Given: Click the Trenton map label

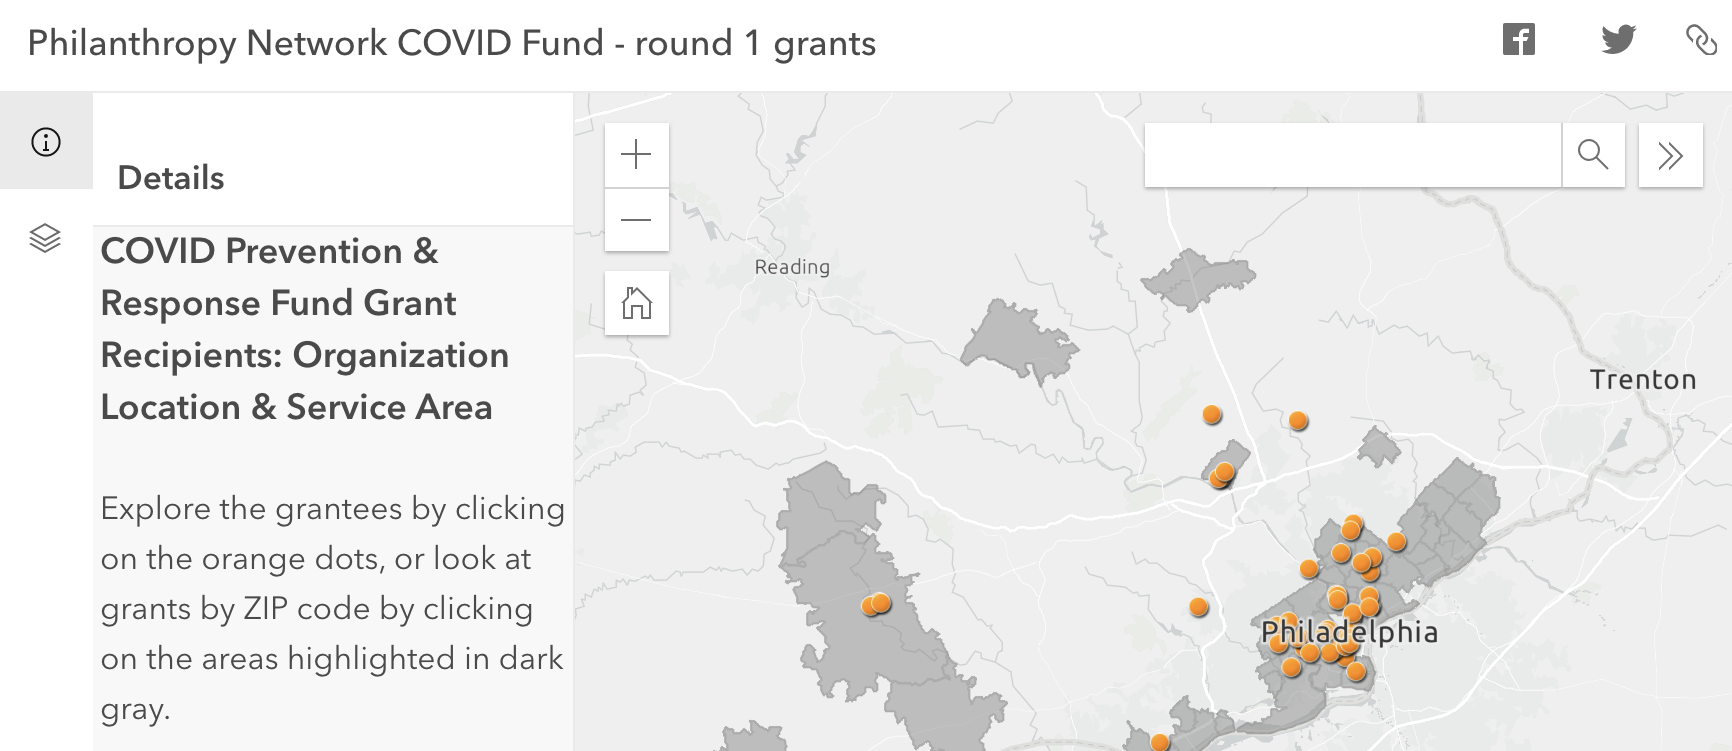Looking at the screenshot, I should pyautogui.click(x=1642, y=380).
